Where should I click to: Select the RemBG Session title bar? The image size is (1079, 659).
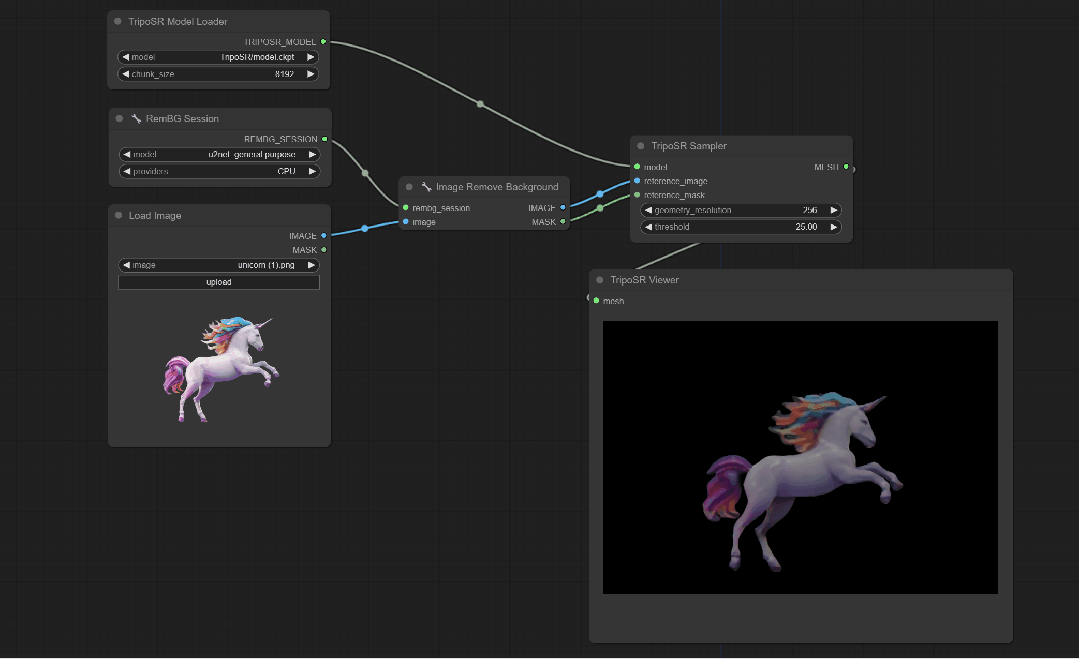pyautogui.click(x=220, y=118)
